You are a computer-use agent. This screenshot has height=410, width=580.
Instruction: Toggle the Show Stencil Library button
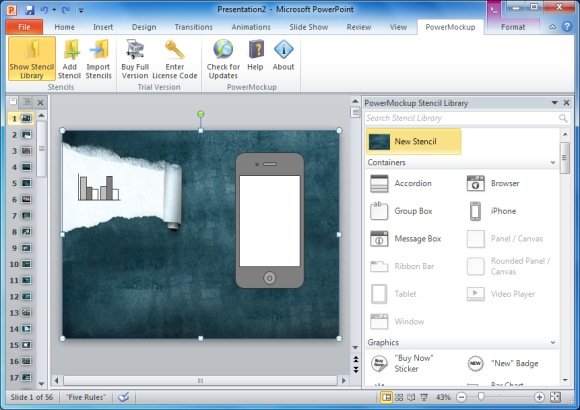coord(32,58)
